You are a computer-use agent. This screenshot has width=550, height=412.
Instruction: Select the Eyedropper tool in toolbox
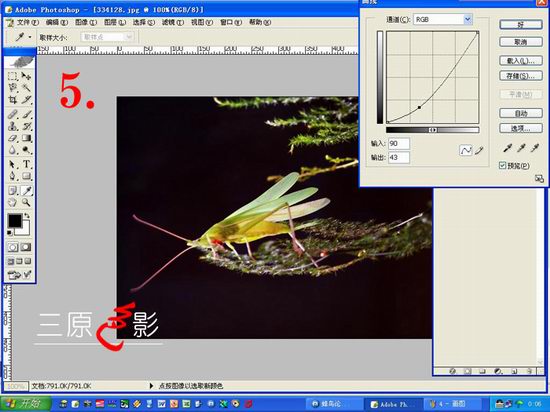click(26, 190)
